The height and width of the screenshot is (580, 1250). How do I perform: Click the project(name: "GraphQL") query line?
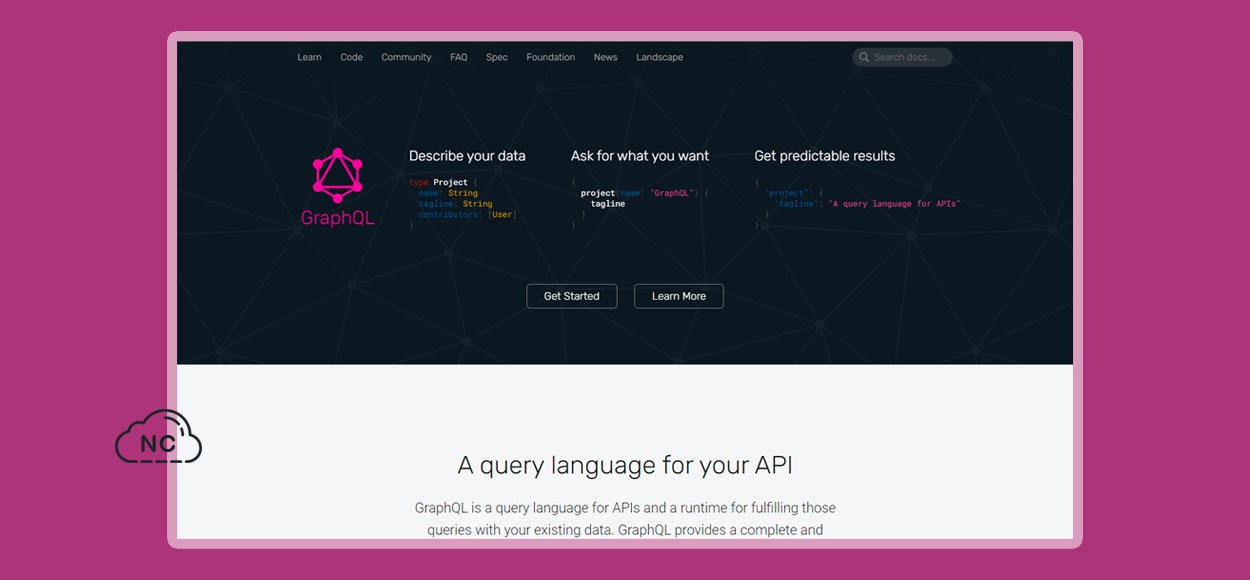pos(644,193)
